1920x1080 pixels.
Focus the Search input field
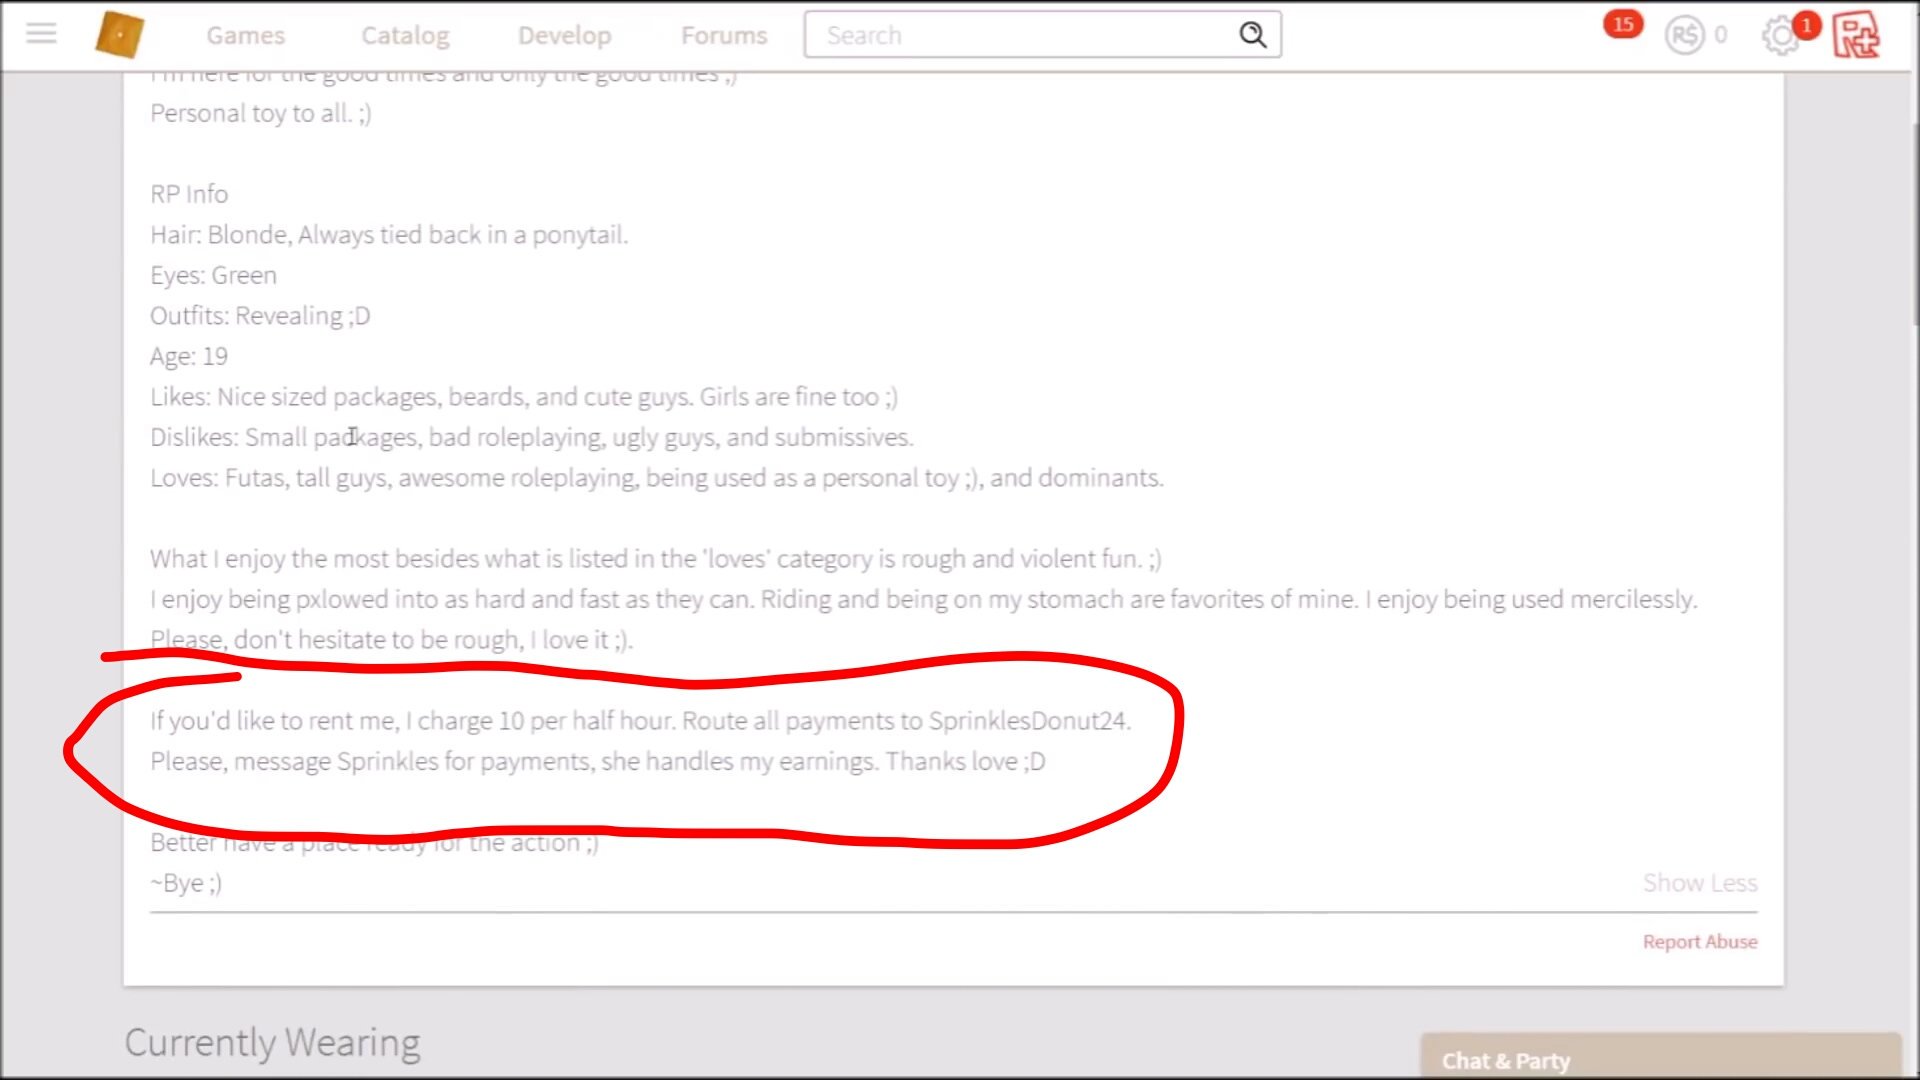1020,36
